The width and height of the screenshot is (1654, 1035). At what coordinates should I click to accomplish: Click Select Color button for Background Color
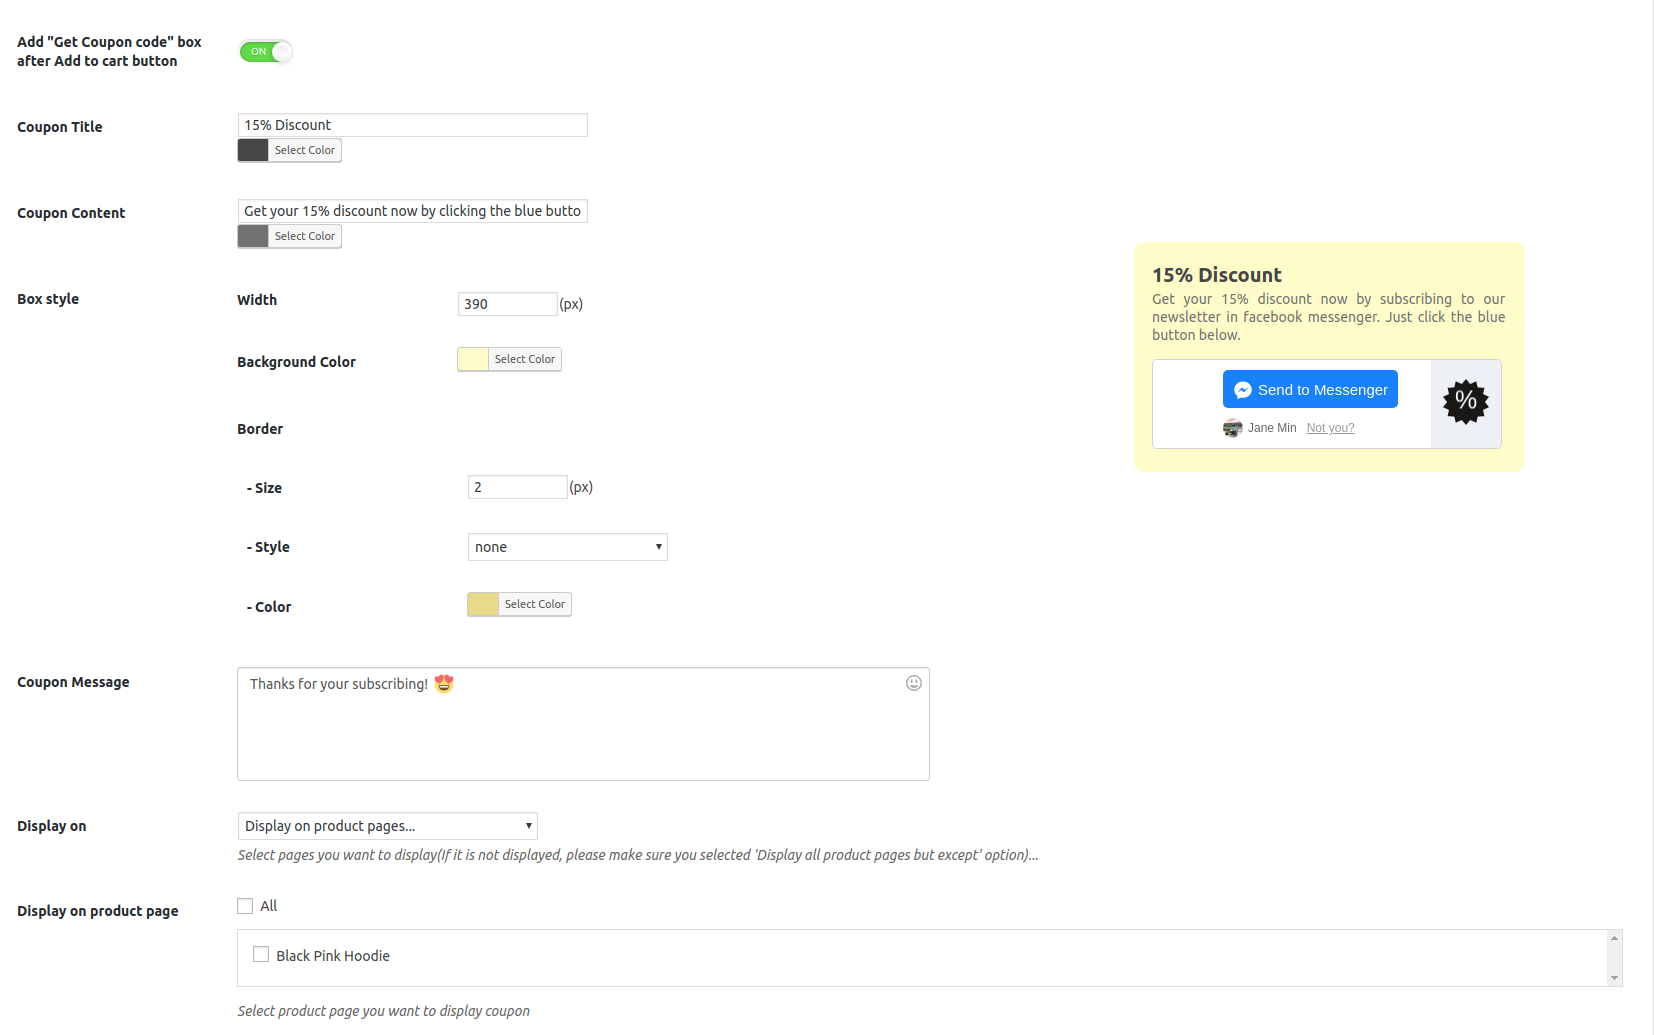point(525,359)
